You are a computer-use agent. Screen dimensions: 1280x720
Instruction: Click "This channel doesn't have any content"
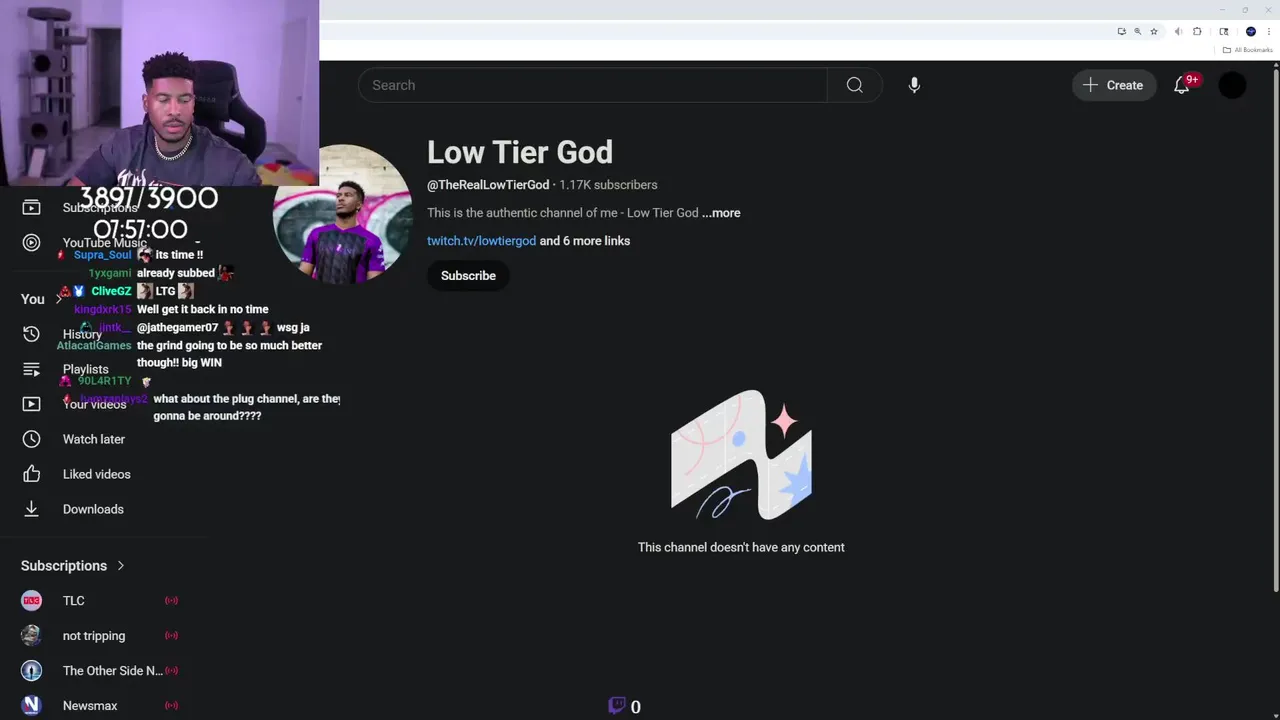741,547
